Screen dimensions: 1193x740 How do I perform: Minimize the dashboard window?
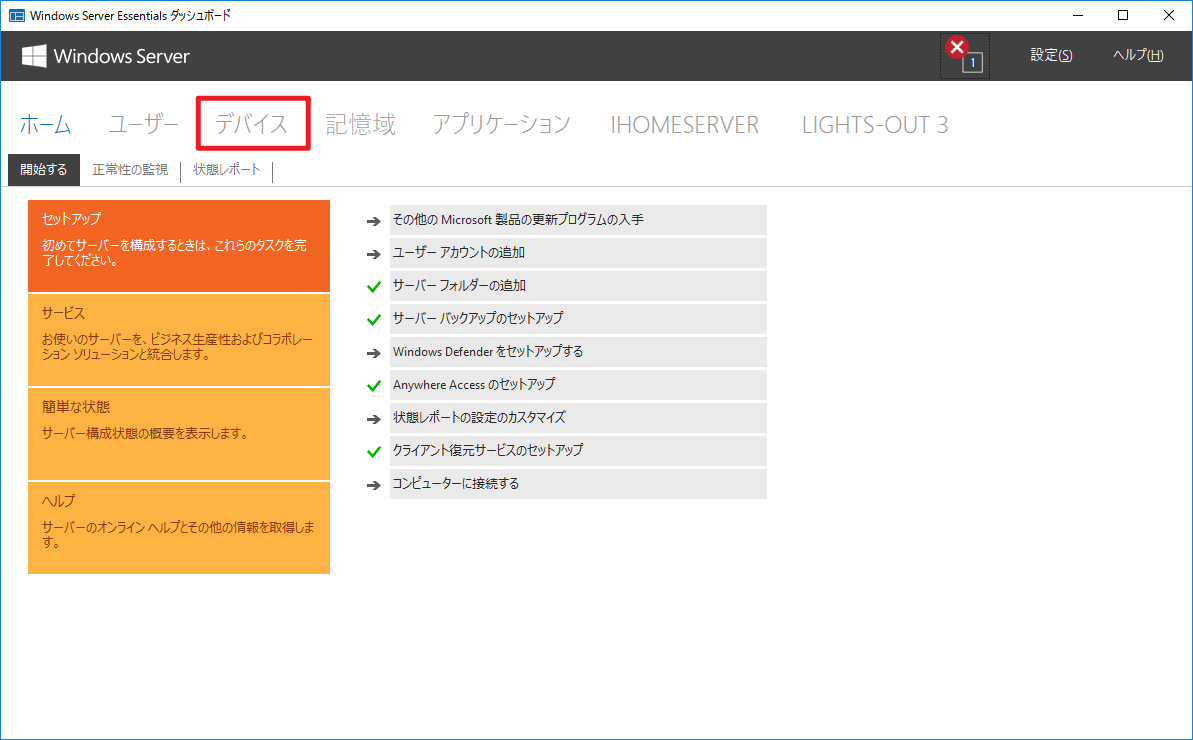pos(1077,15)
